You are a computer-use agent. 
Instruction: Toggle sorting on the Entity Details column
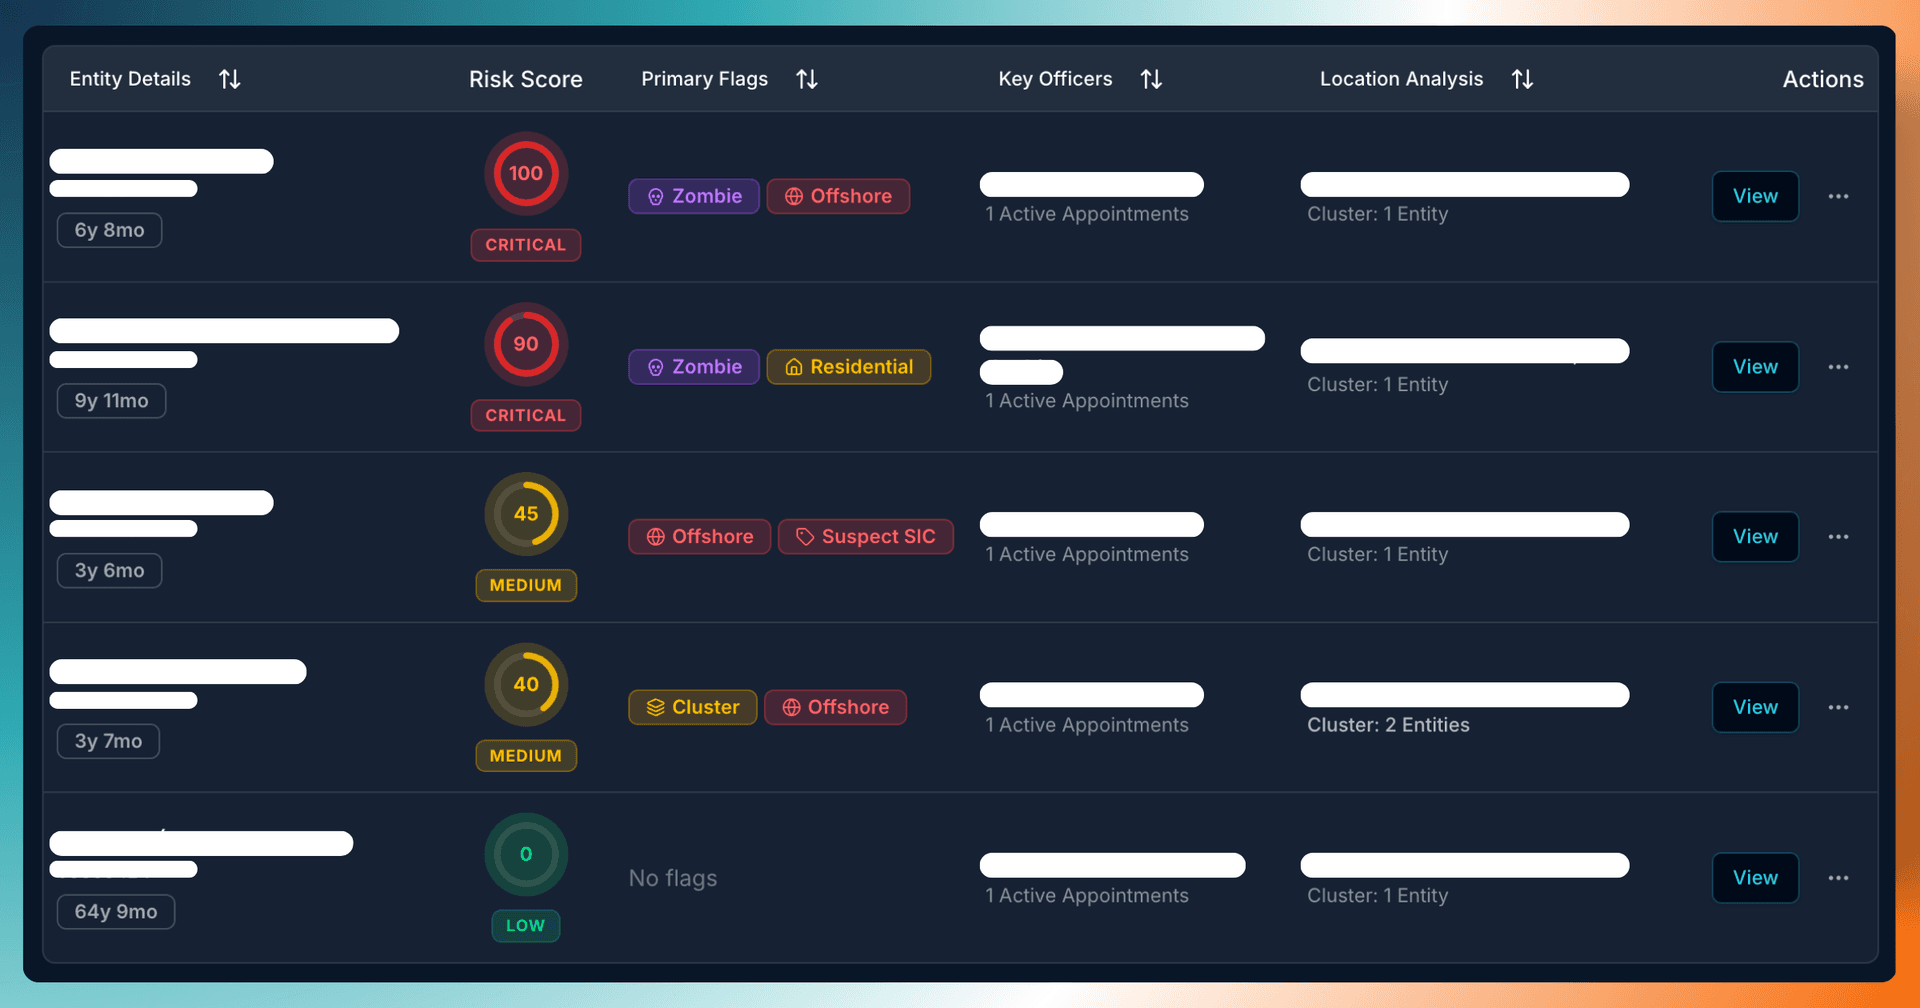tap(229, 78)
